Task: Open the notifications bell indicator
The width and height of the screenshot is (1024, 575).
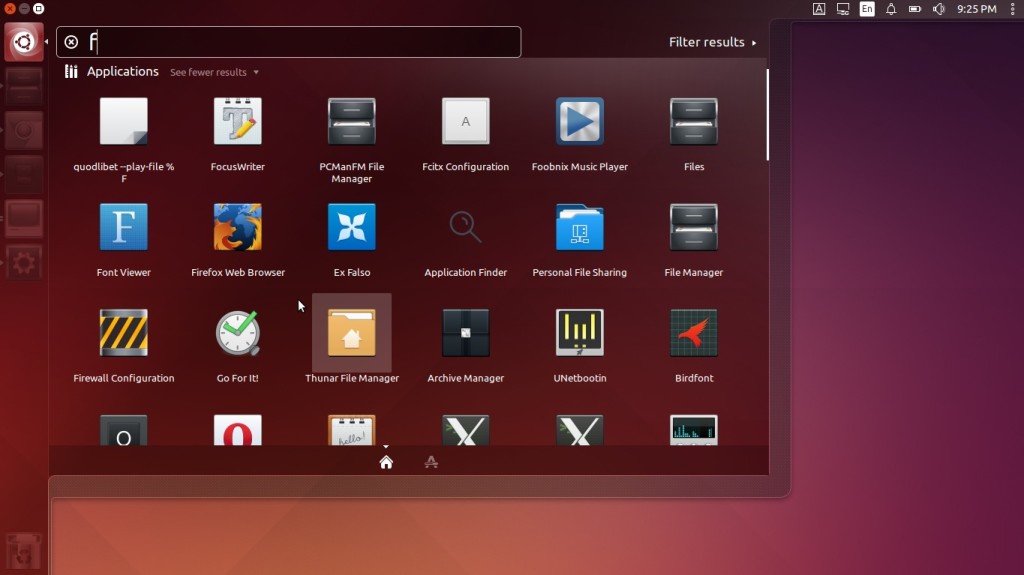Action: pyautogui.click(x=891, y=9)
